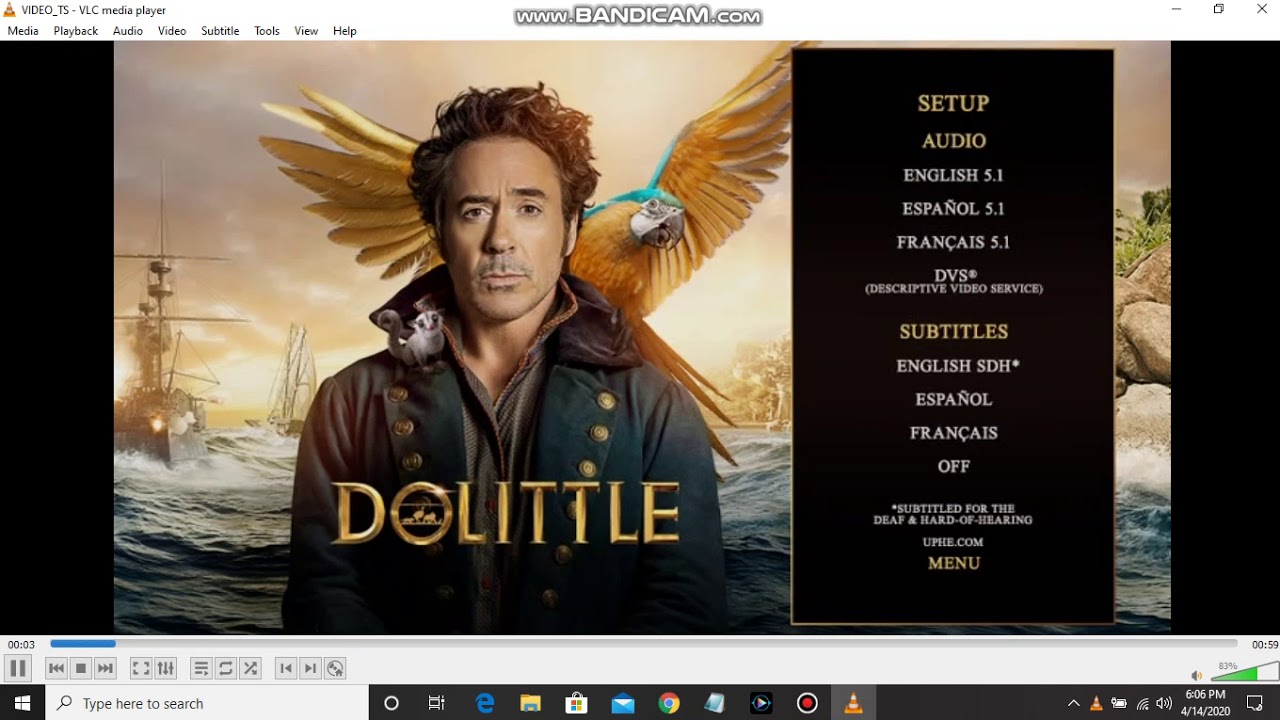Open Task View on taskbar

coord(437,703)
